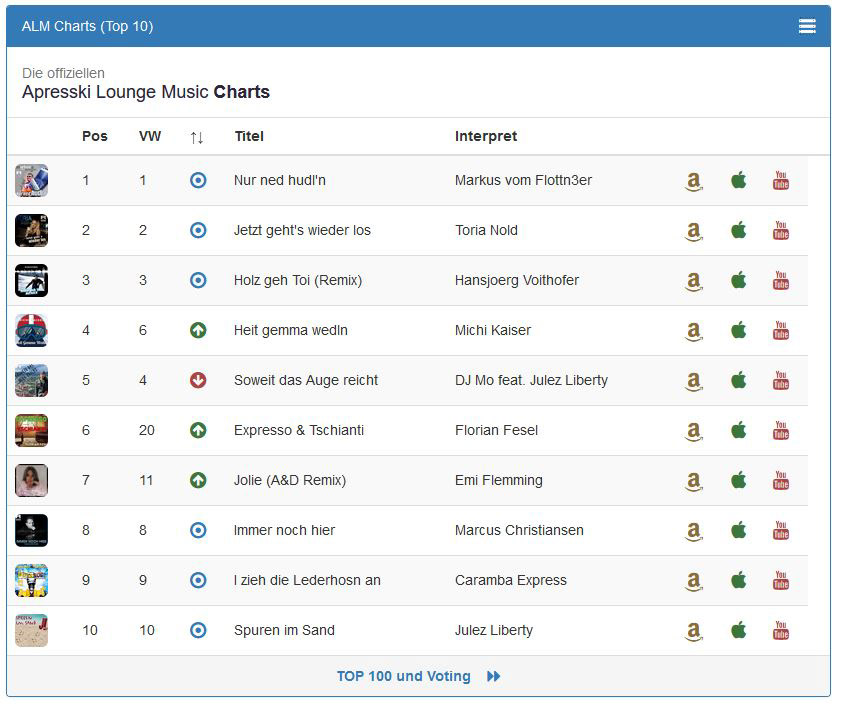Click the Interpret column header
The width and height of the screenshot is (843, 710).
click(486, 136)
